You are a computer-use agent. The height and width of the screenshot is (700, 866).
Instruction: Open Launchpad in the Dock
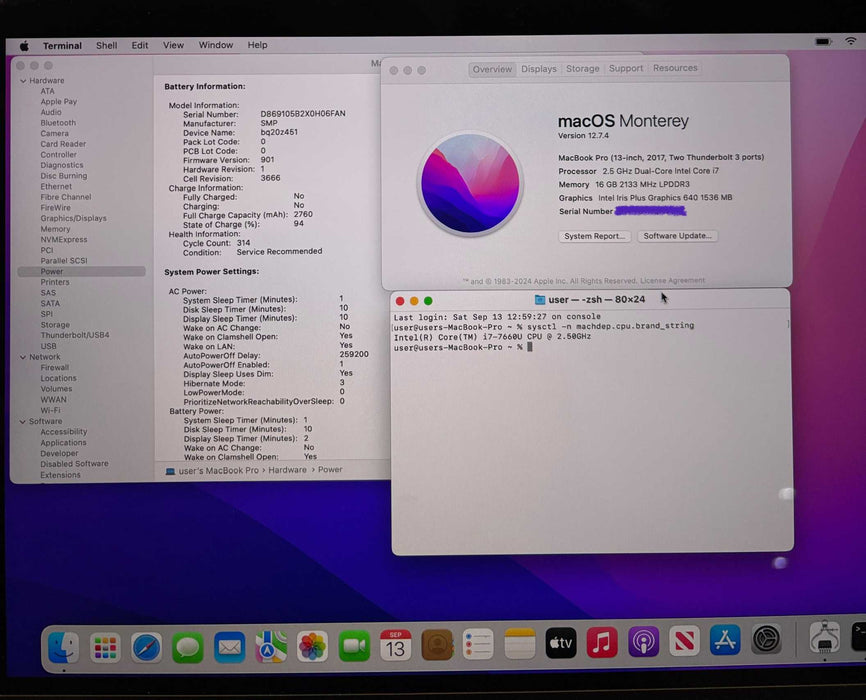pyautogui.click(x=105, y=647)
